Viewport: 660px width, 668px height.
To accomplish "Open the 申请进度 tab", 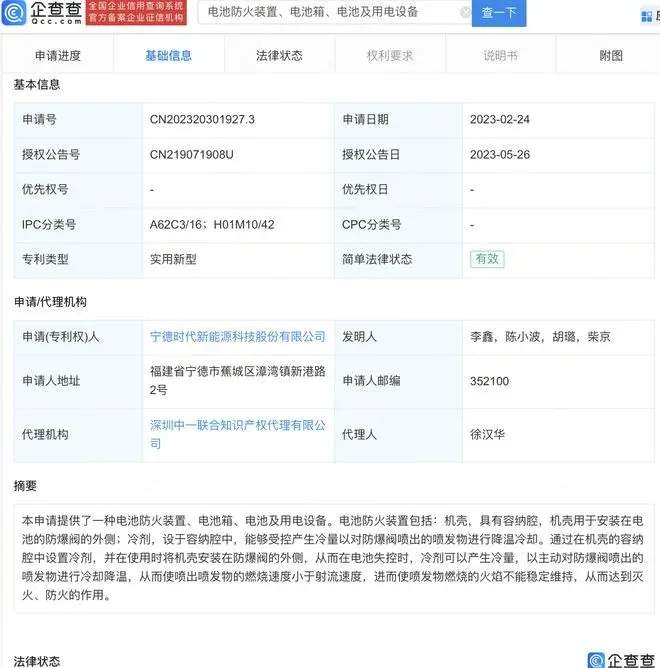I will (58, 56).
